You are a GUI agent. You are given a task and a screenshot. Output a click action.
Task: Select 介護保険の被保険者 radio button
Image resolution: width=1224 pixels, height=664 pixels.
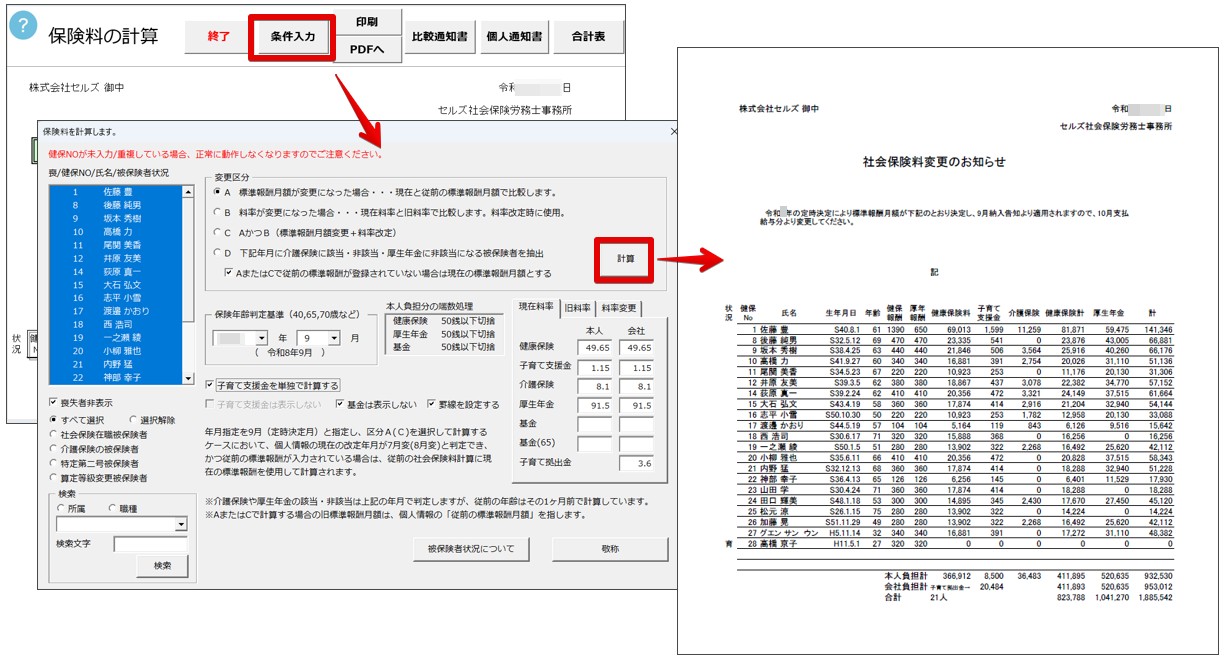pos(95,449)
